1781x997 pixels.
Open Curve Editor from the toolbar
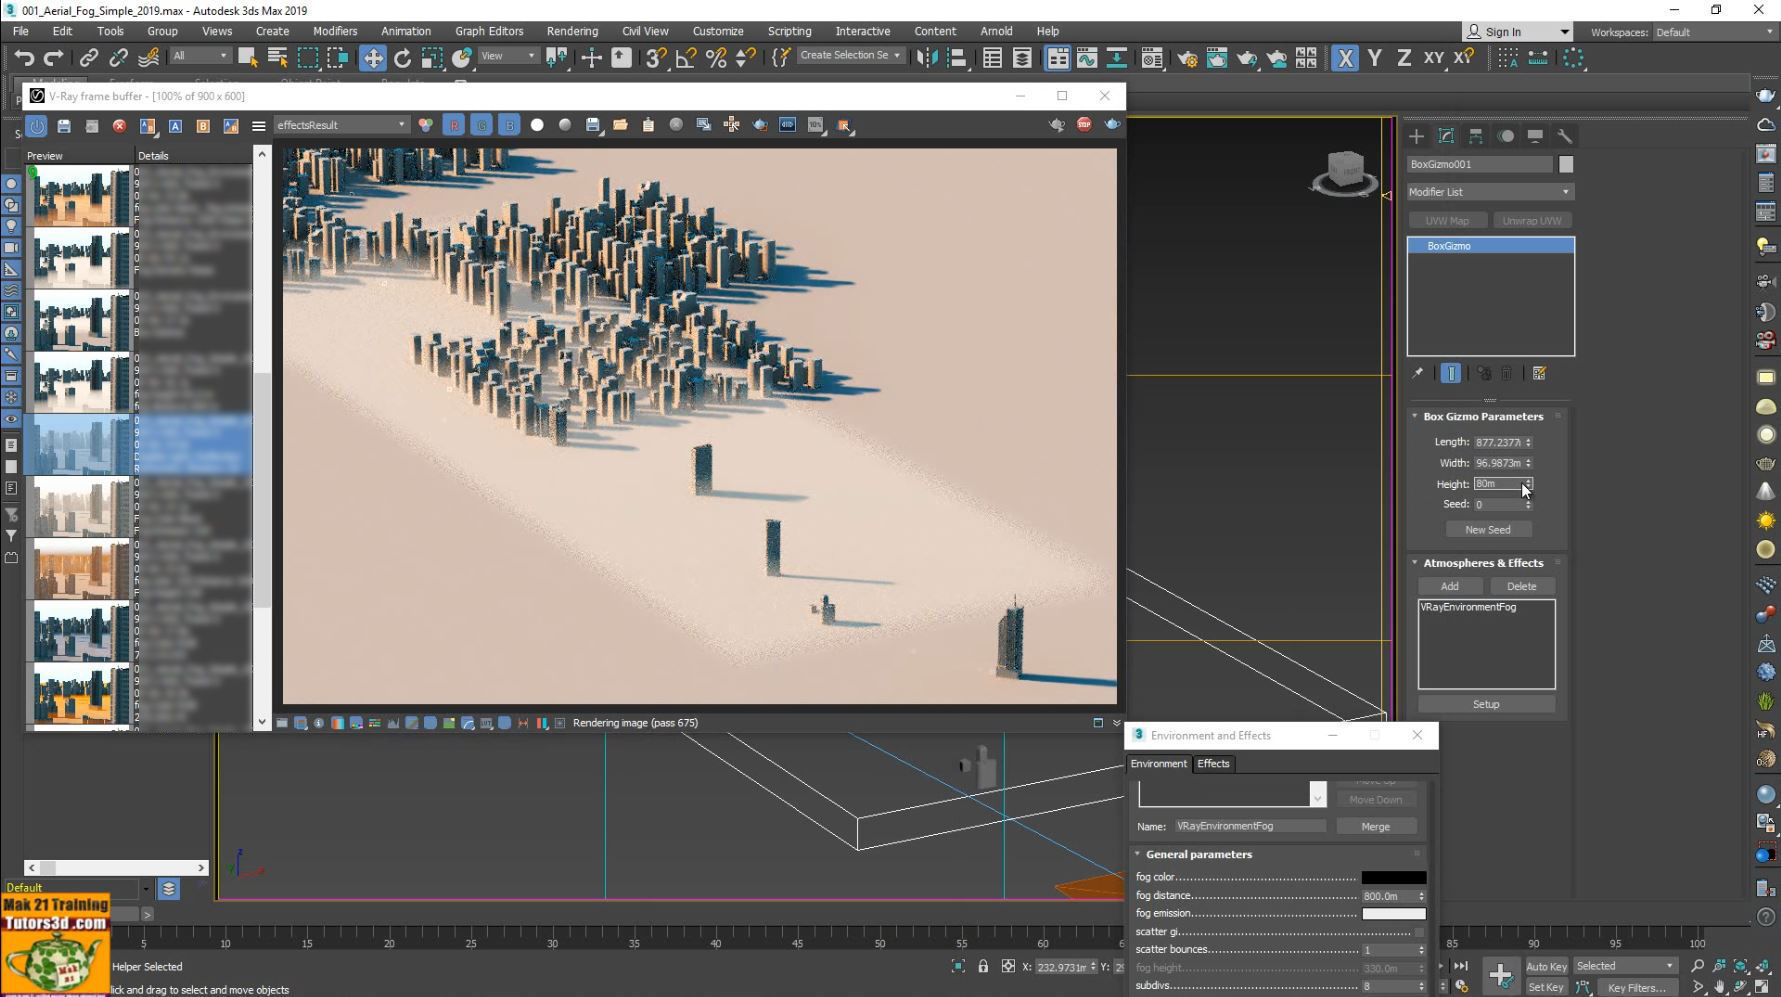click(1087, 58)
